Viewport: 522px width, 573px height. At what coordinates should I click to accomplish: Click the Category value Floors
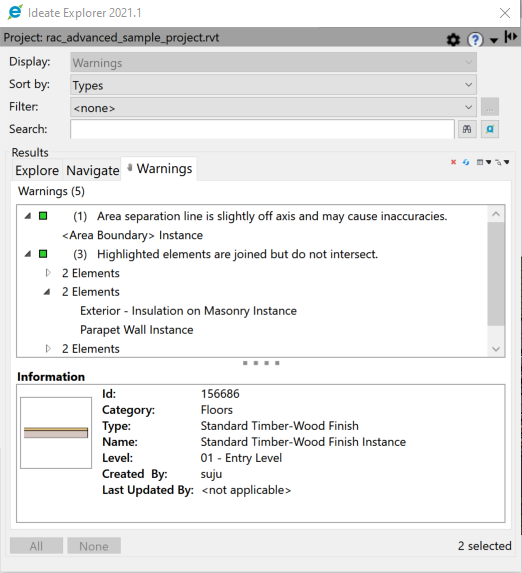[216, 410]
